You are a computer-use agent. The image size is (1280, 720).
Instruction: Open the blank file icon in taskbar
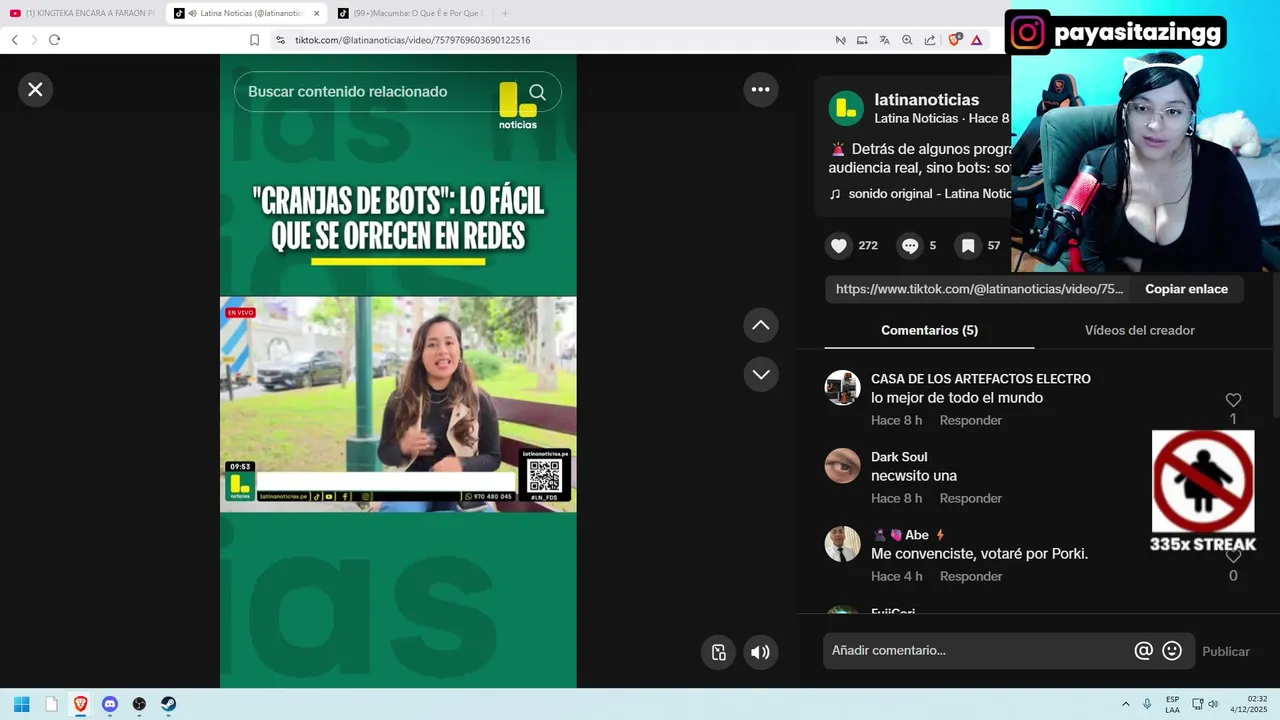51,704
